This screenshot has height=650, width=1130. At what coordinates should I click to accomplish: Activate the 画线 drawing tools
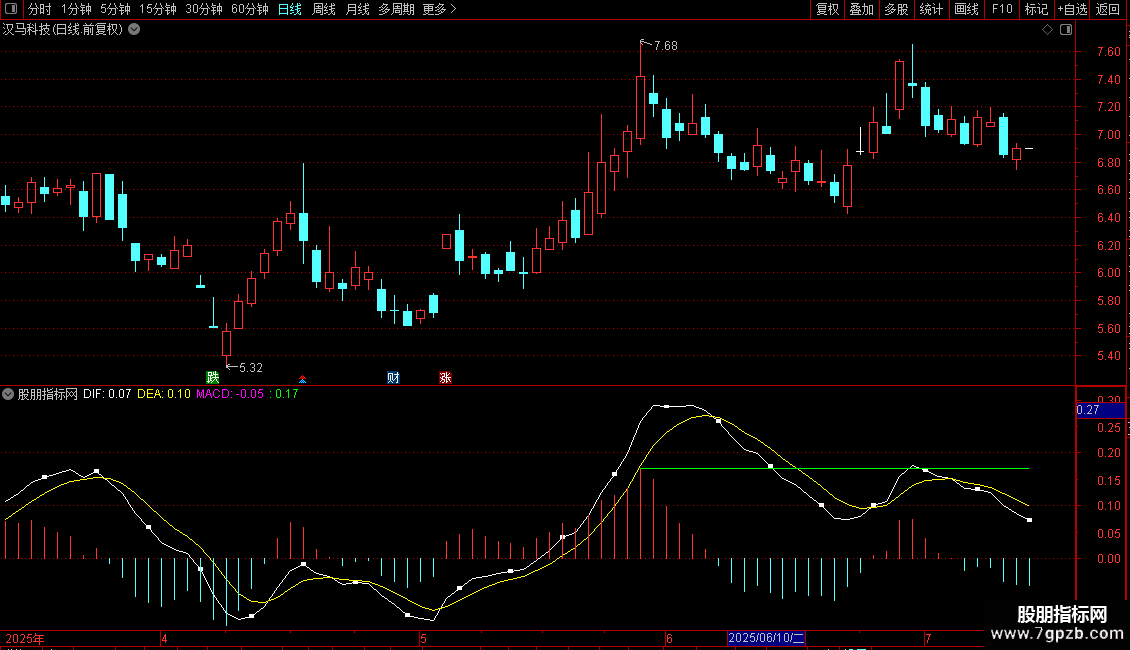pyautogui.click(x=966, y=9)
